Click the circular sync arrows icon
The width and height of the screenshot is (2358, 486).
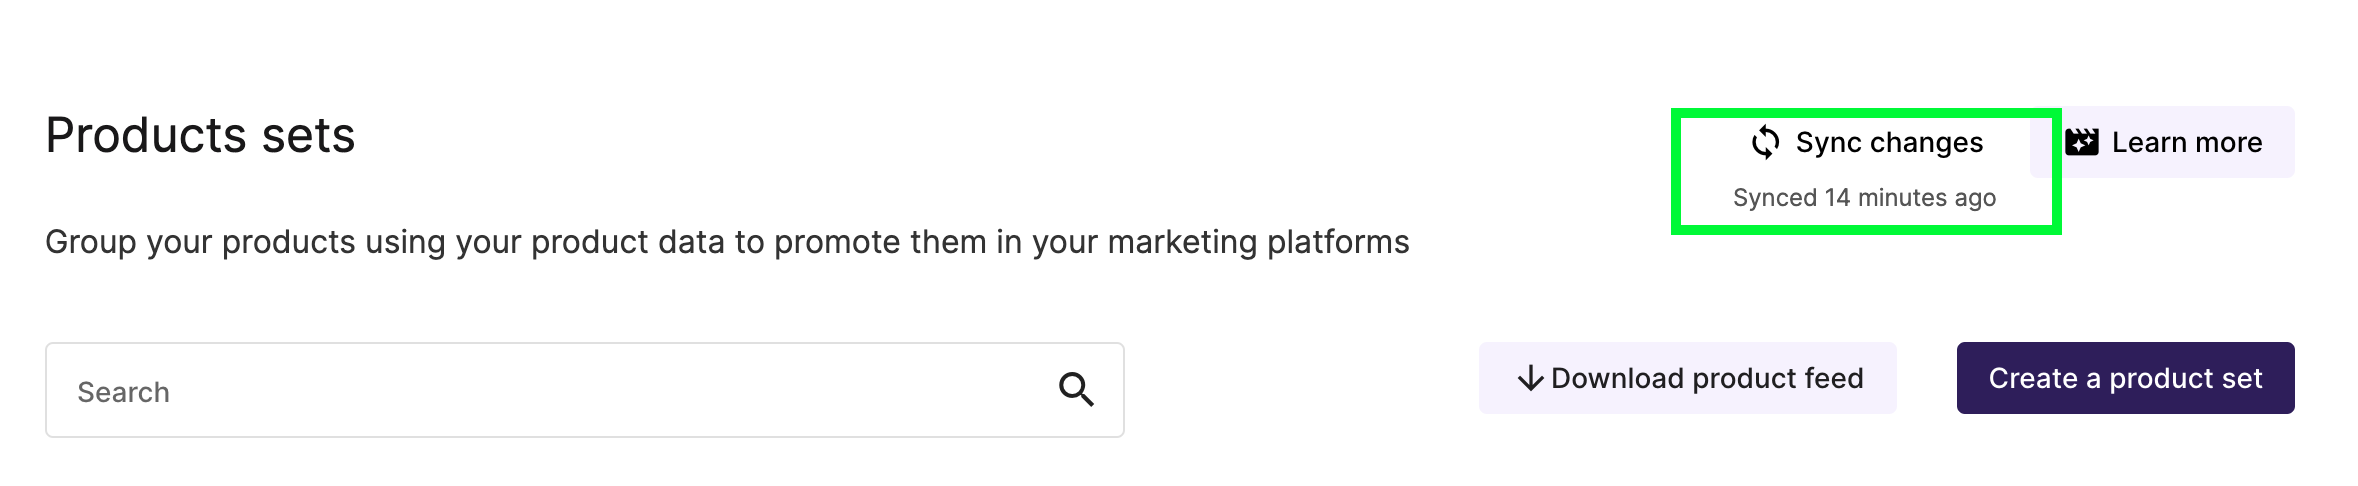coord(1765,142)
